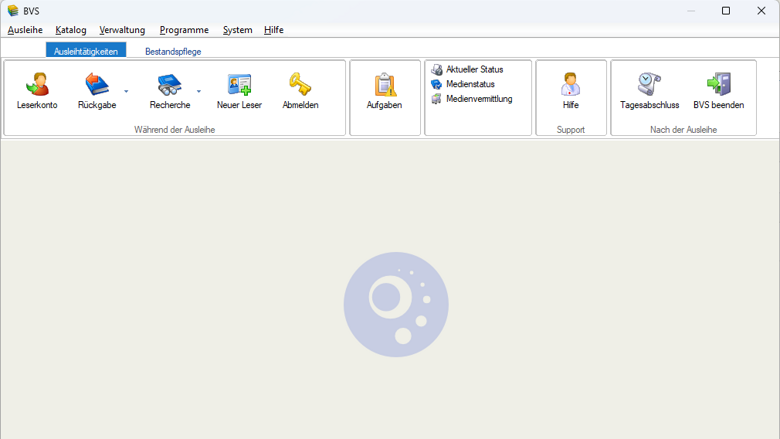The image size is (780, 439).
Task: Switch to the Bestandspflege tab
Action: [x=173, y=51]
